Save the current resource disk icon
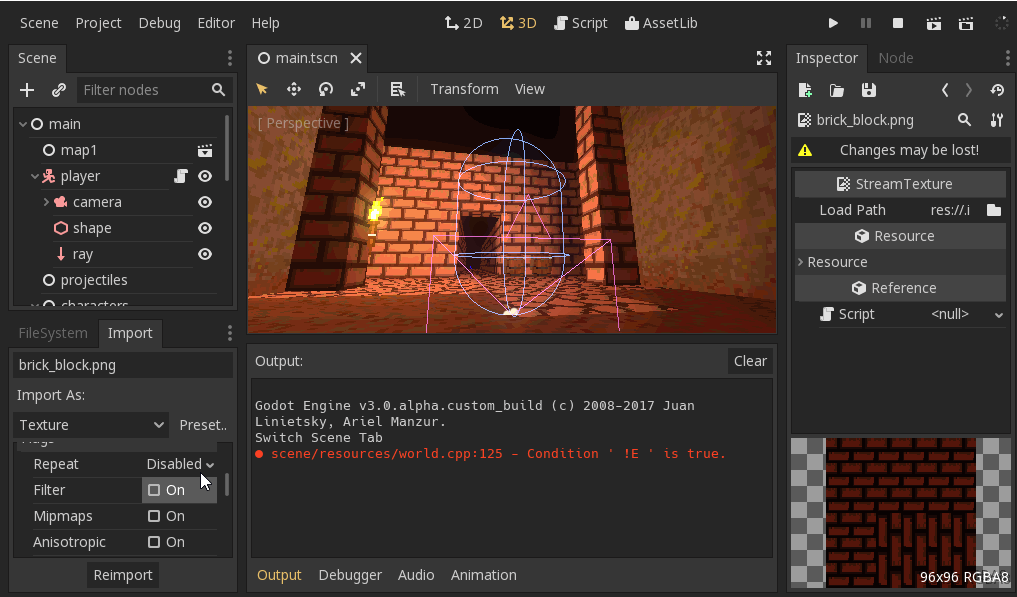Screen dimensions: 1017x597 [x=869, y=90]
